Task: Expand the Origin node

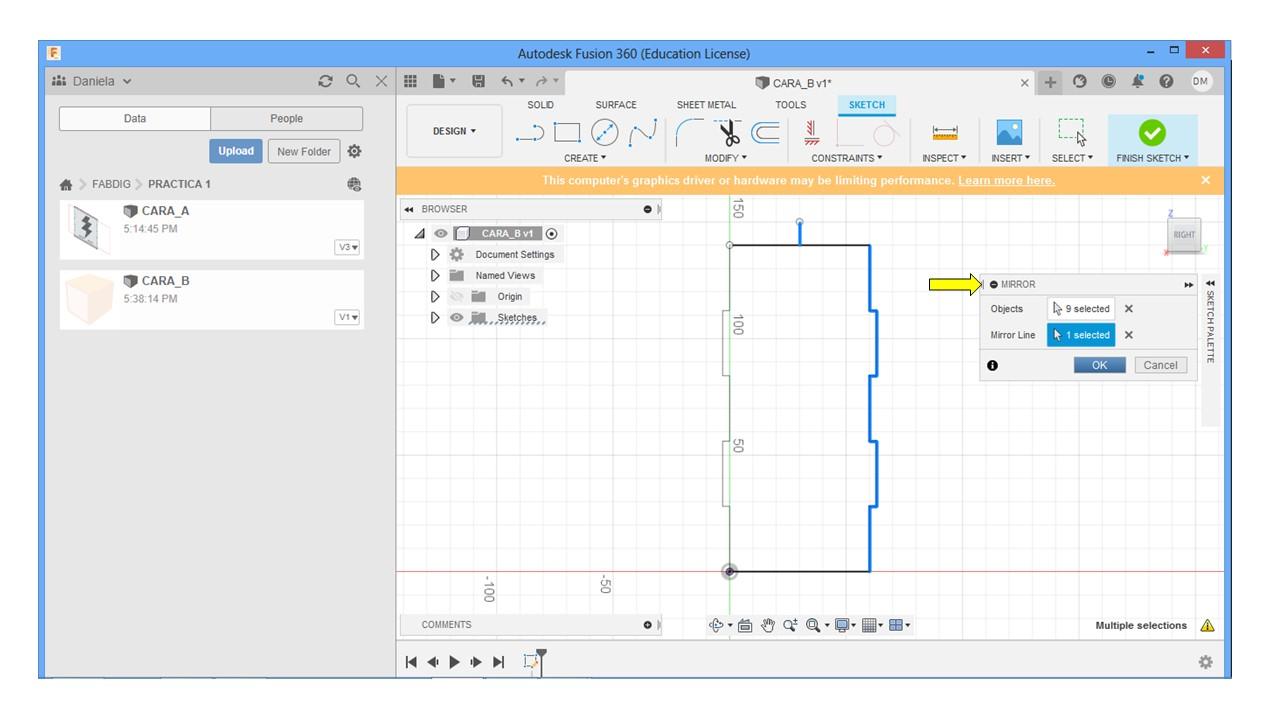Action: (435, 297)
